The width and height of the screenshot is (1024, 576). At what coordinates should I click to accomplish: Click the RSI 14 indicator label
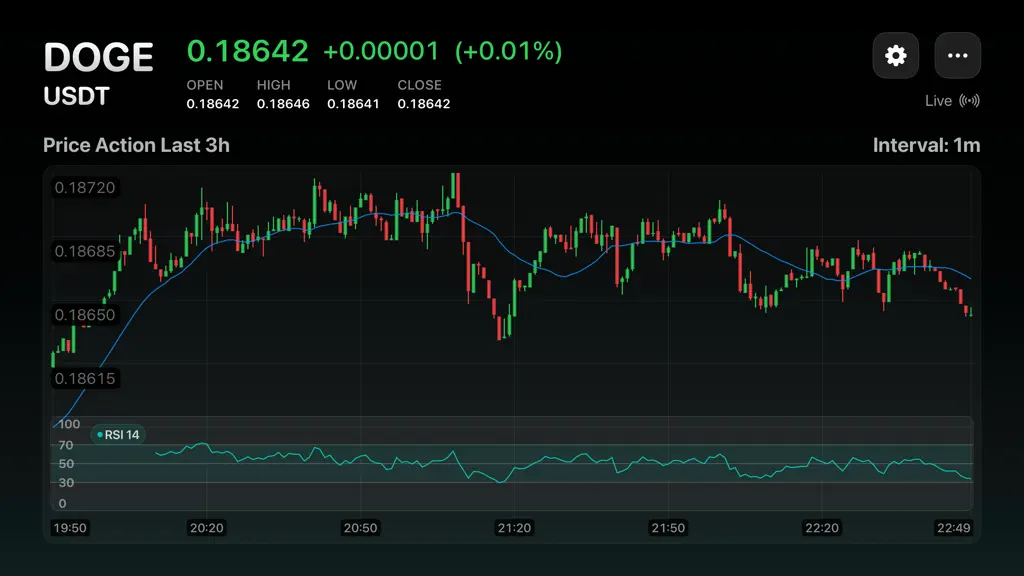point(118,435)
